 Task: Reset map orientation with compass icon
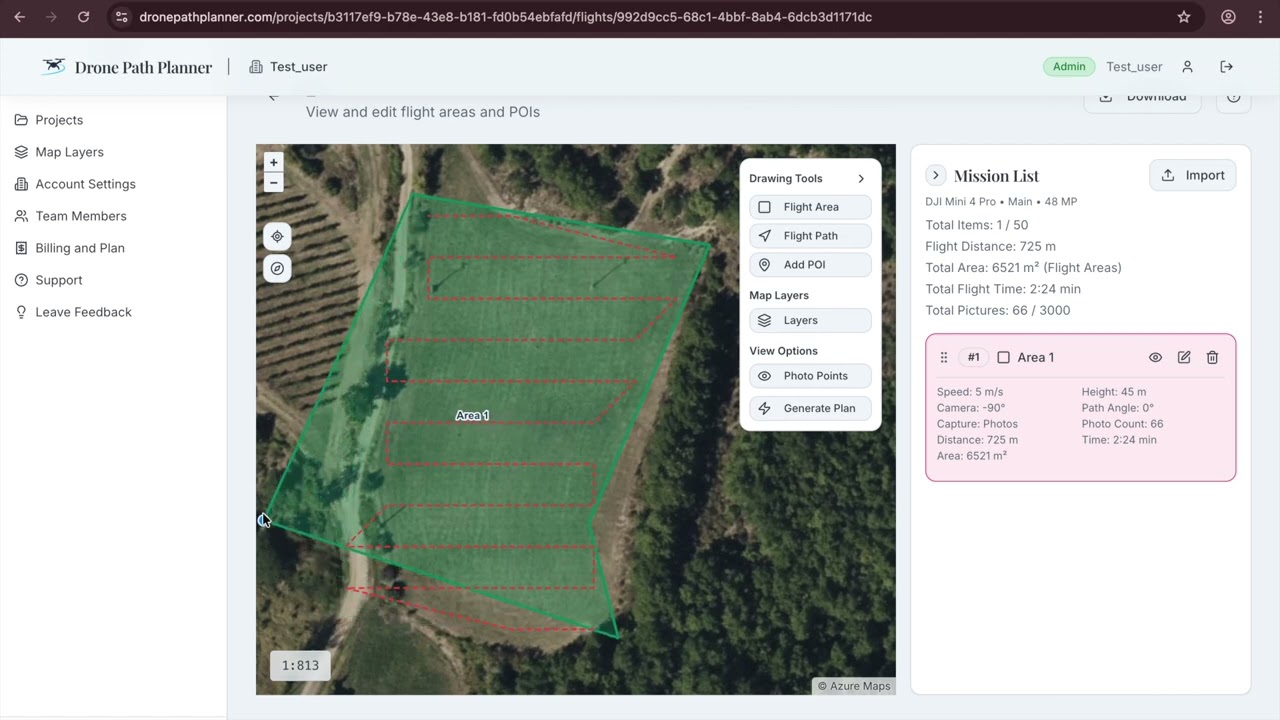(277, 268)
